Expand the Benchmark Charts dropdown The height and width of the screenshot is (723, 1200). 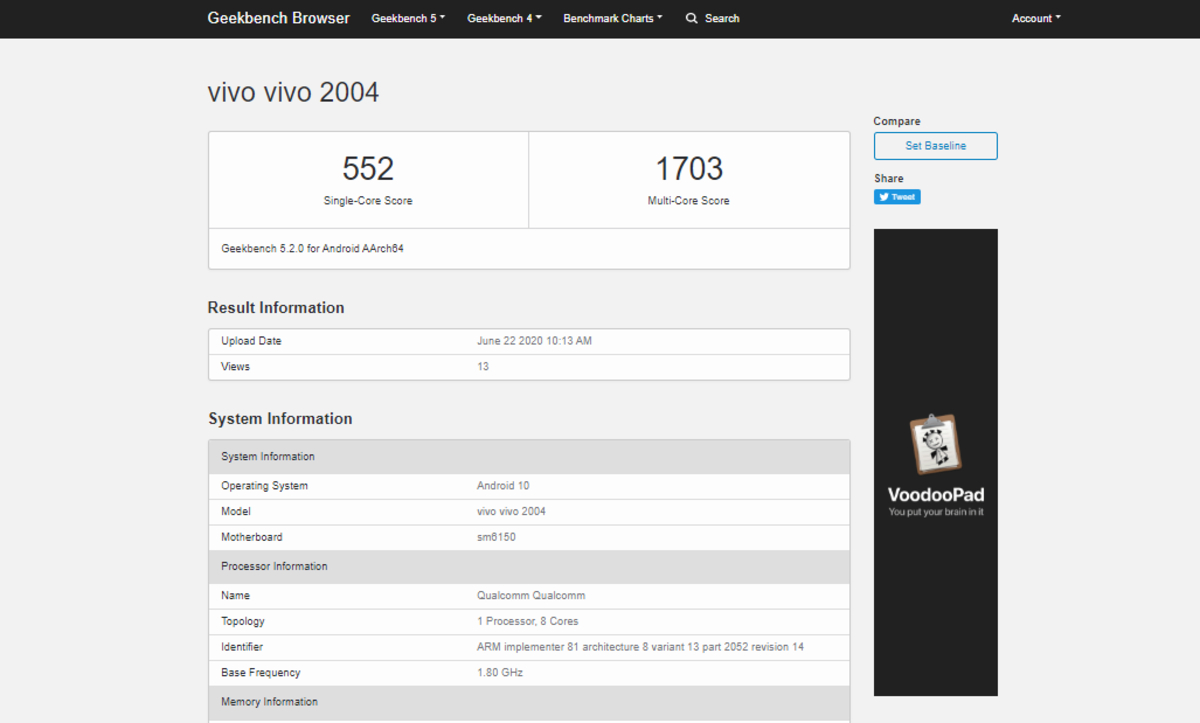(612, 18)
